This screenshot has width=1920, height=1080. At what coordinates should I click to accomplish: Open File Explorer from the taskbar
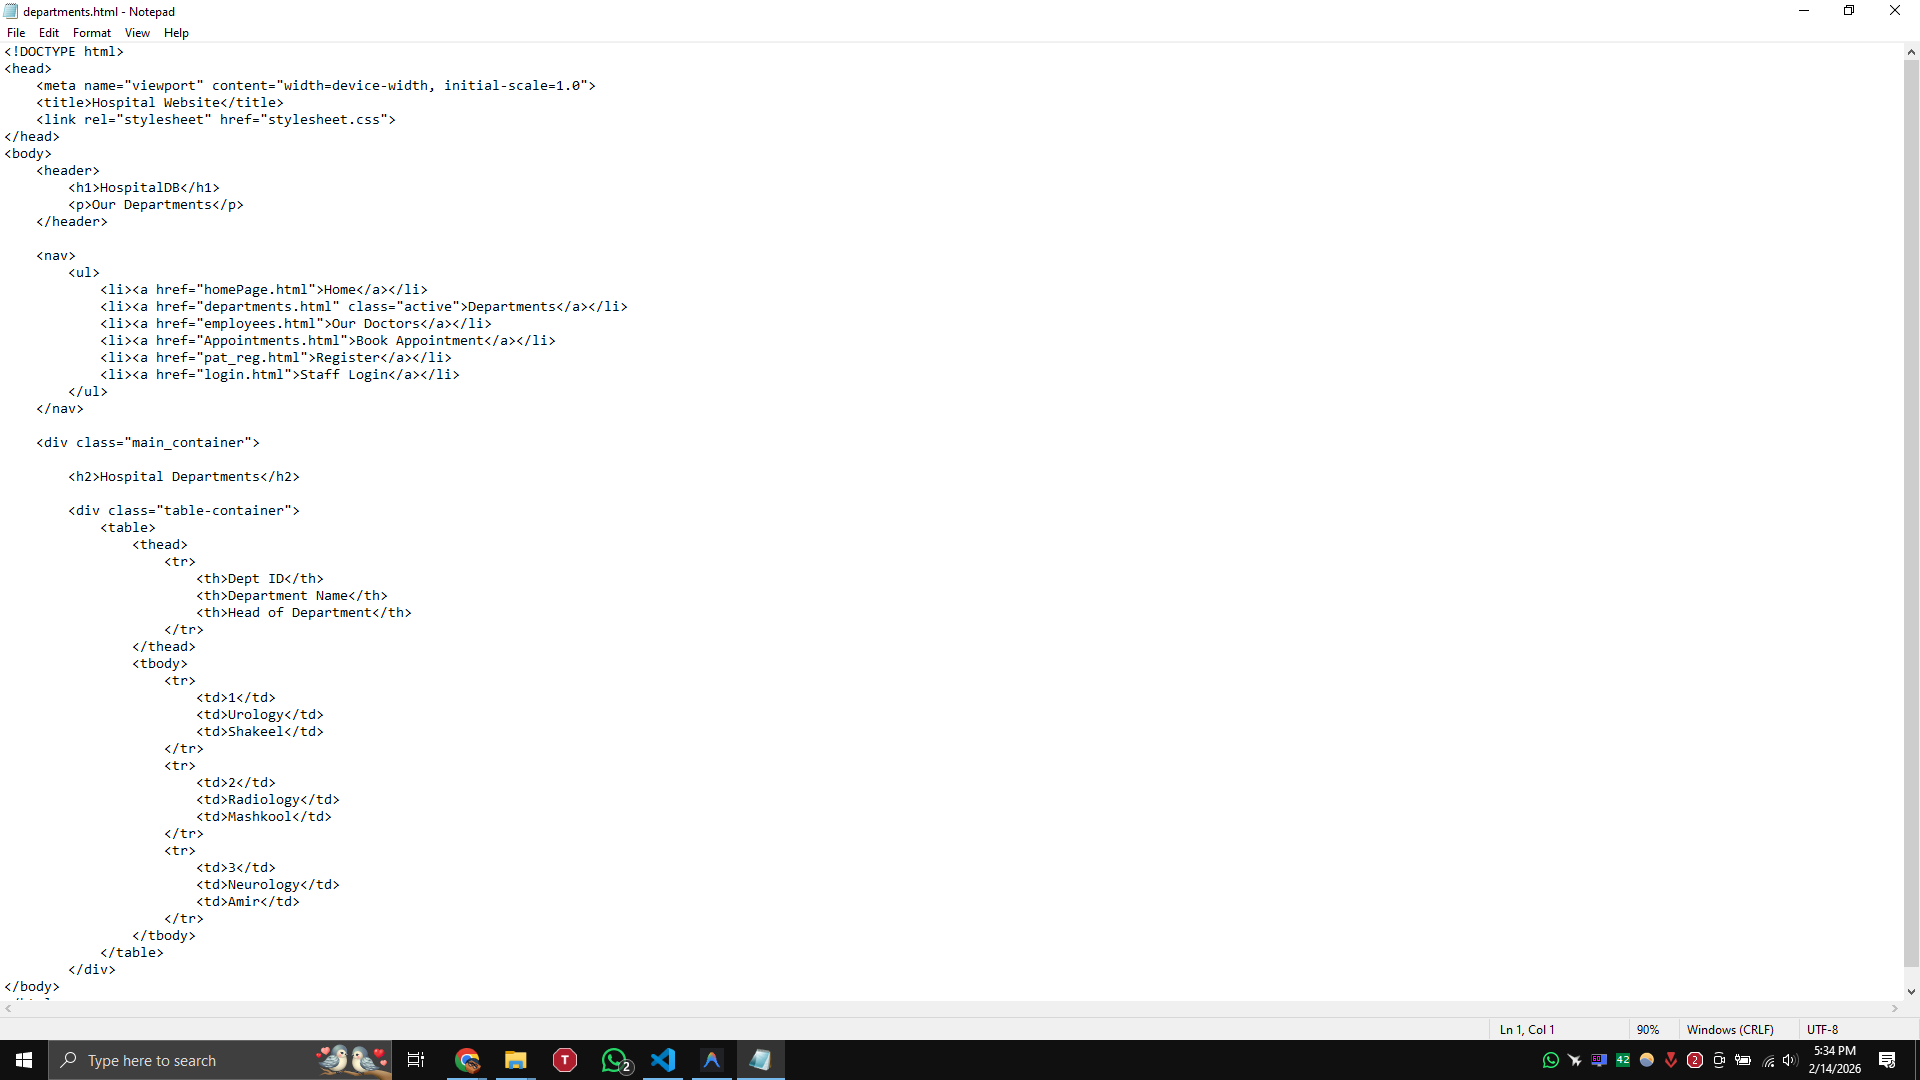[515, 1060]
